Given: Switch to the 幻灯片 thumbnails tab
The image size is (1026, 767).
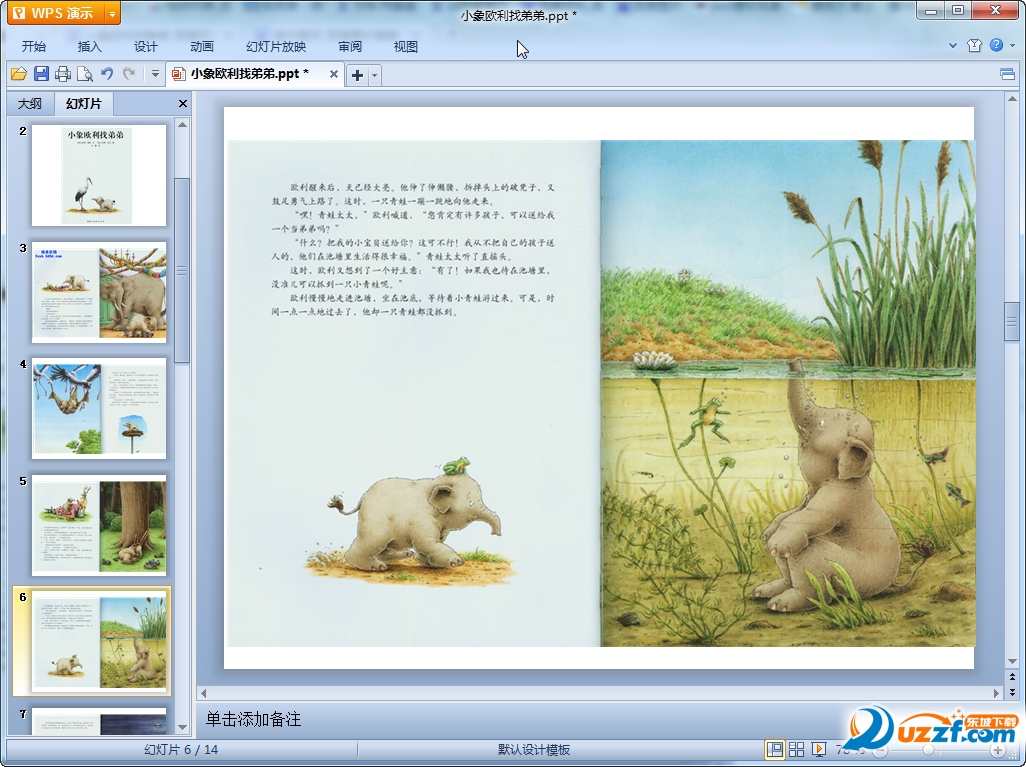Looking at the screenshot, I should 84,103.
